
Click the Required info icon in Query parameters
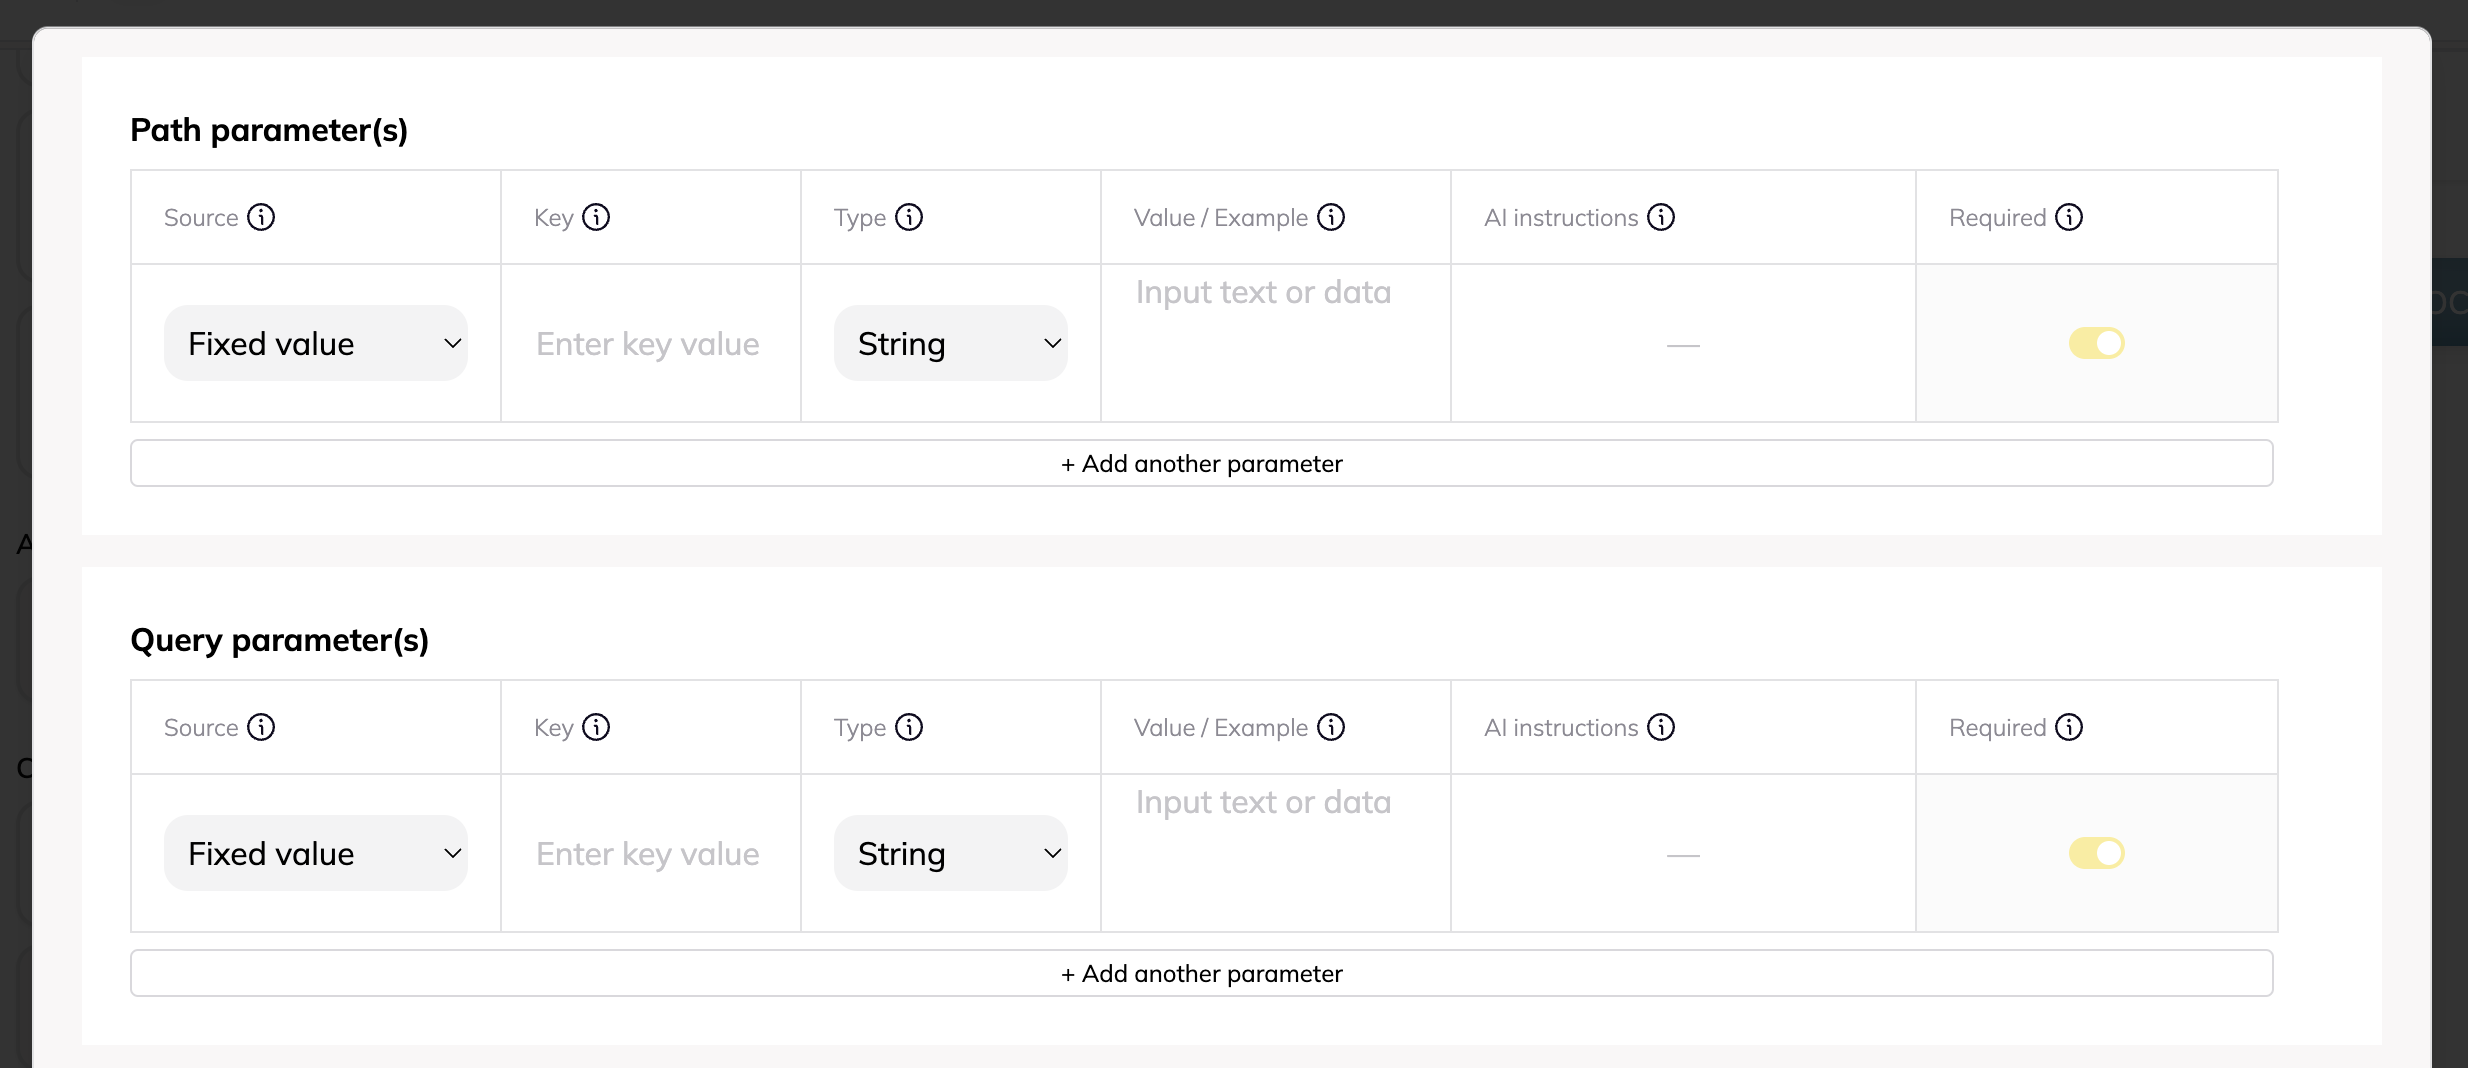[x=2069, y=727]
